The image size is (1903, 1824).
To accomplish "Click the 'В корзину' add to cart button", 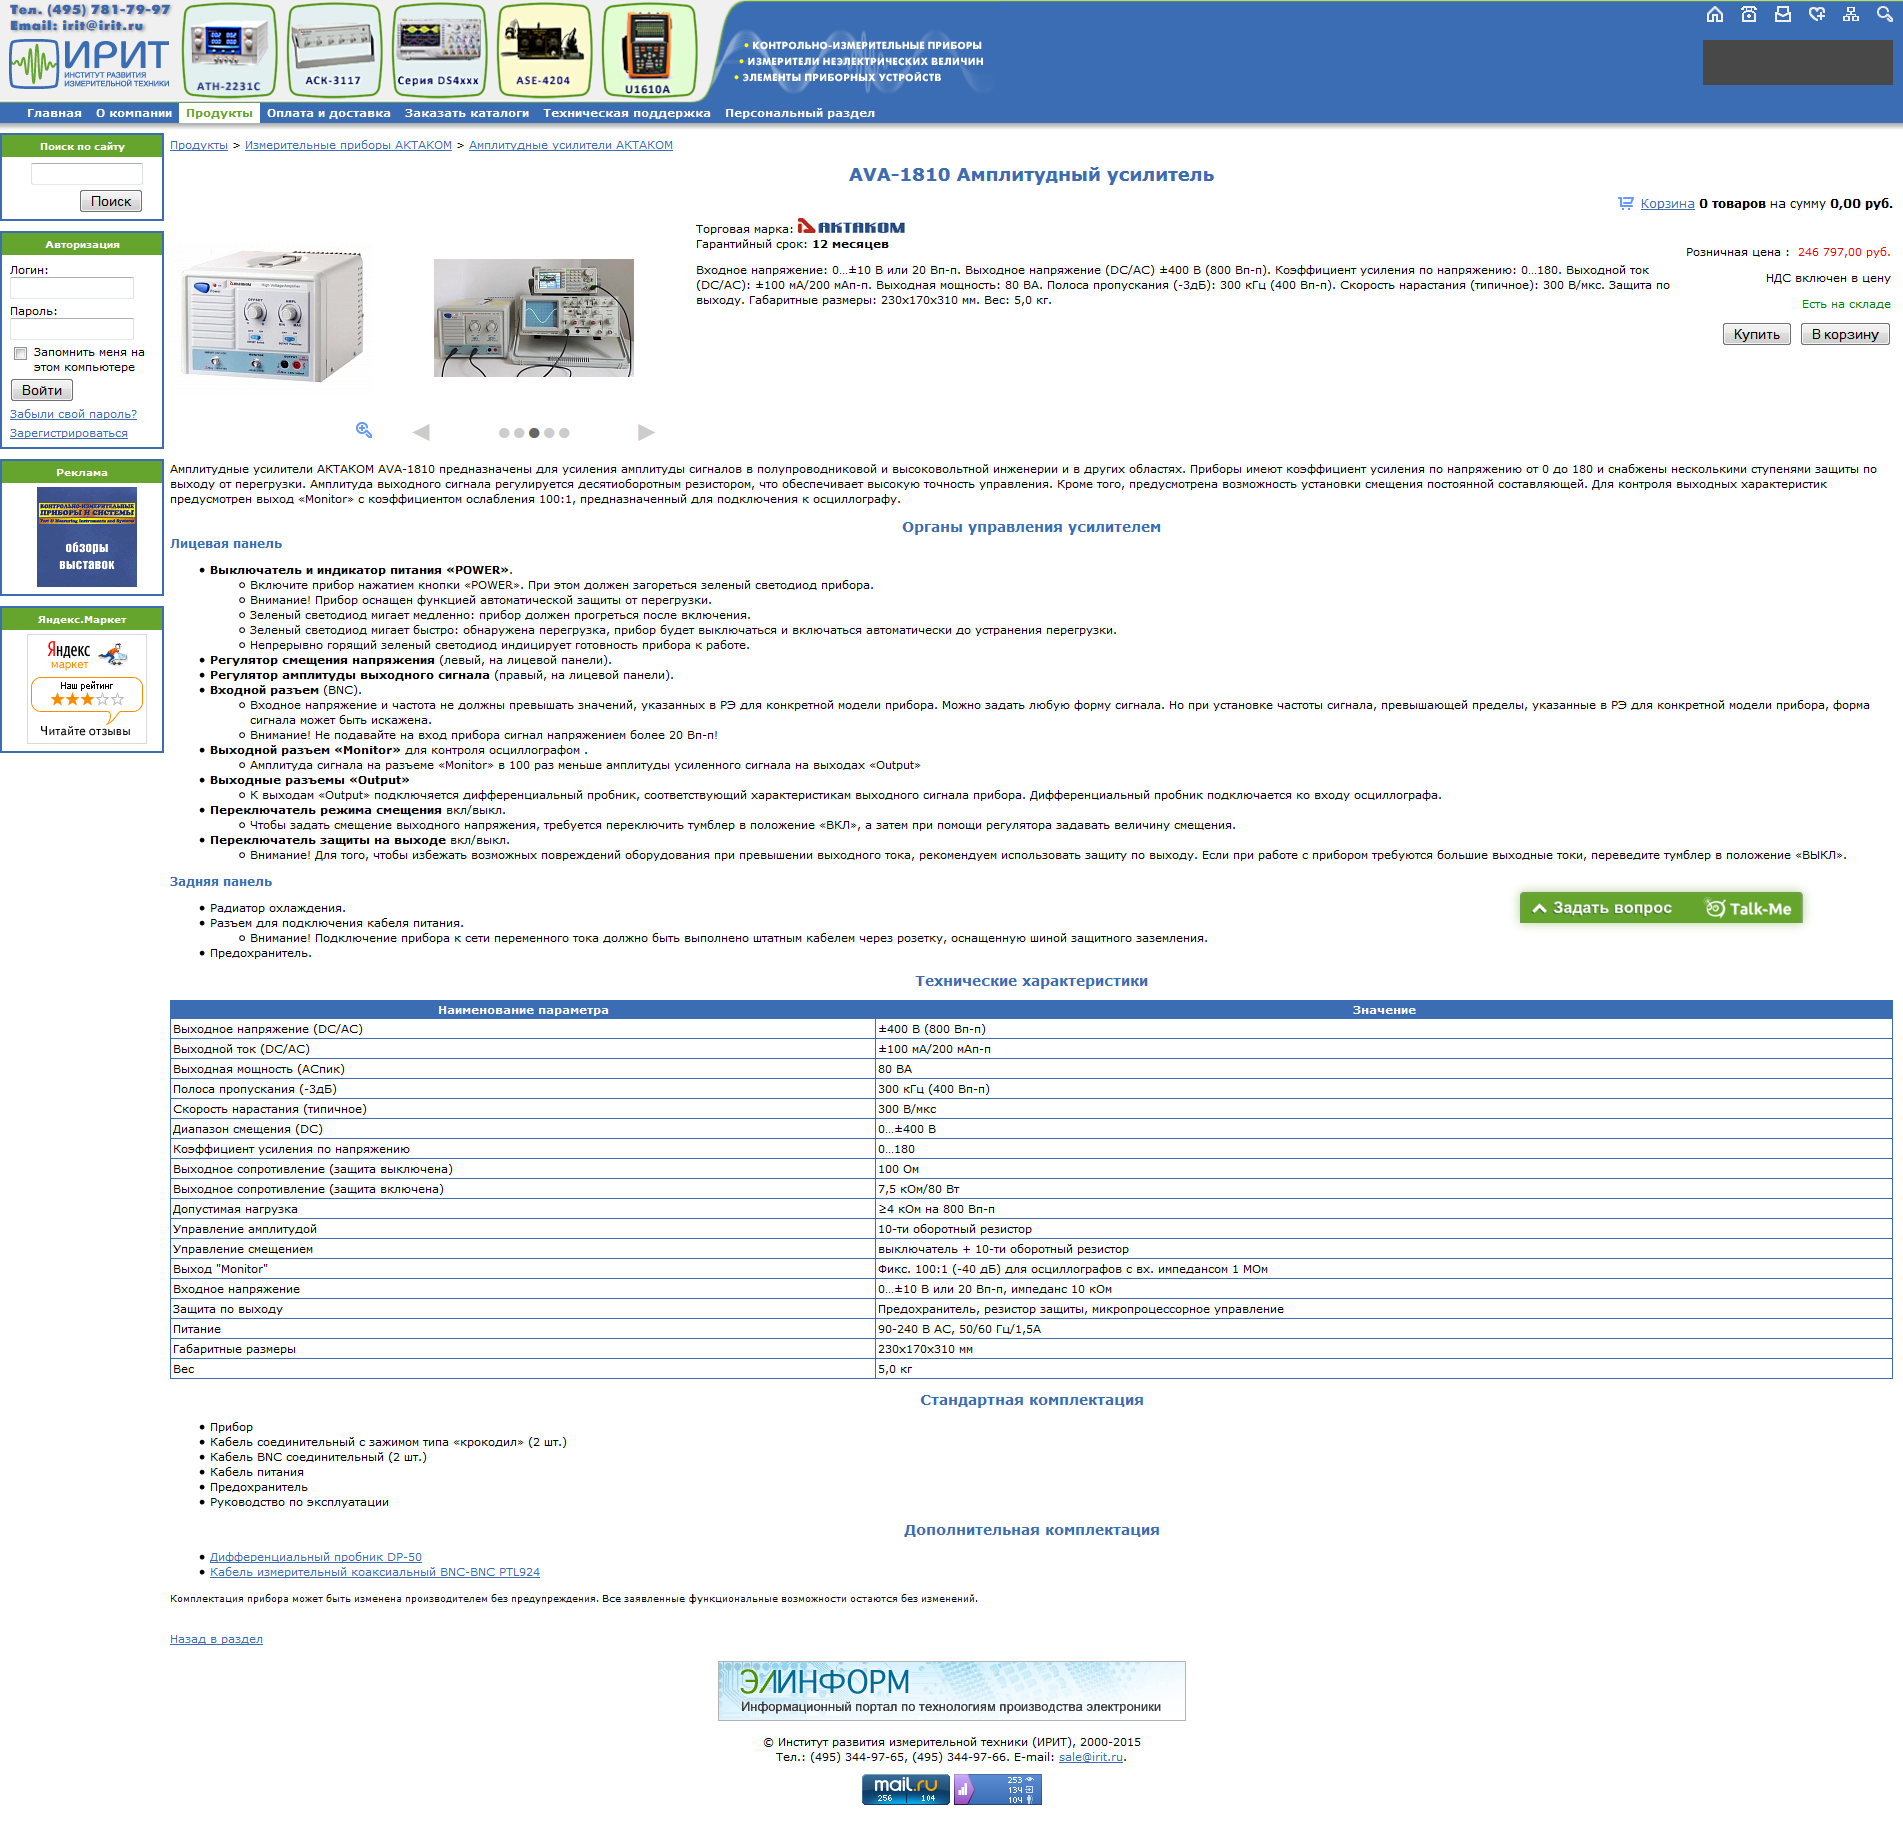I will (1845, 334).
